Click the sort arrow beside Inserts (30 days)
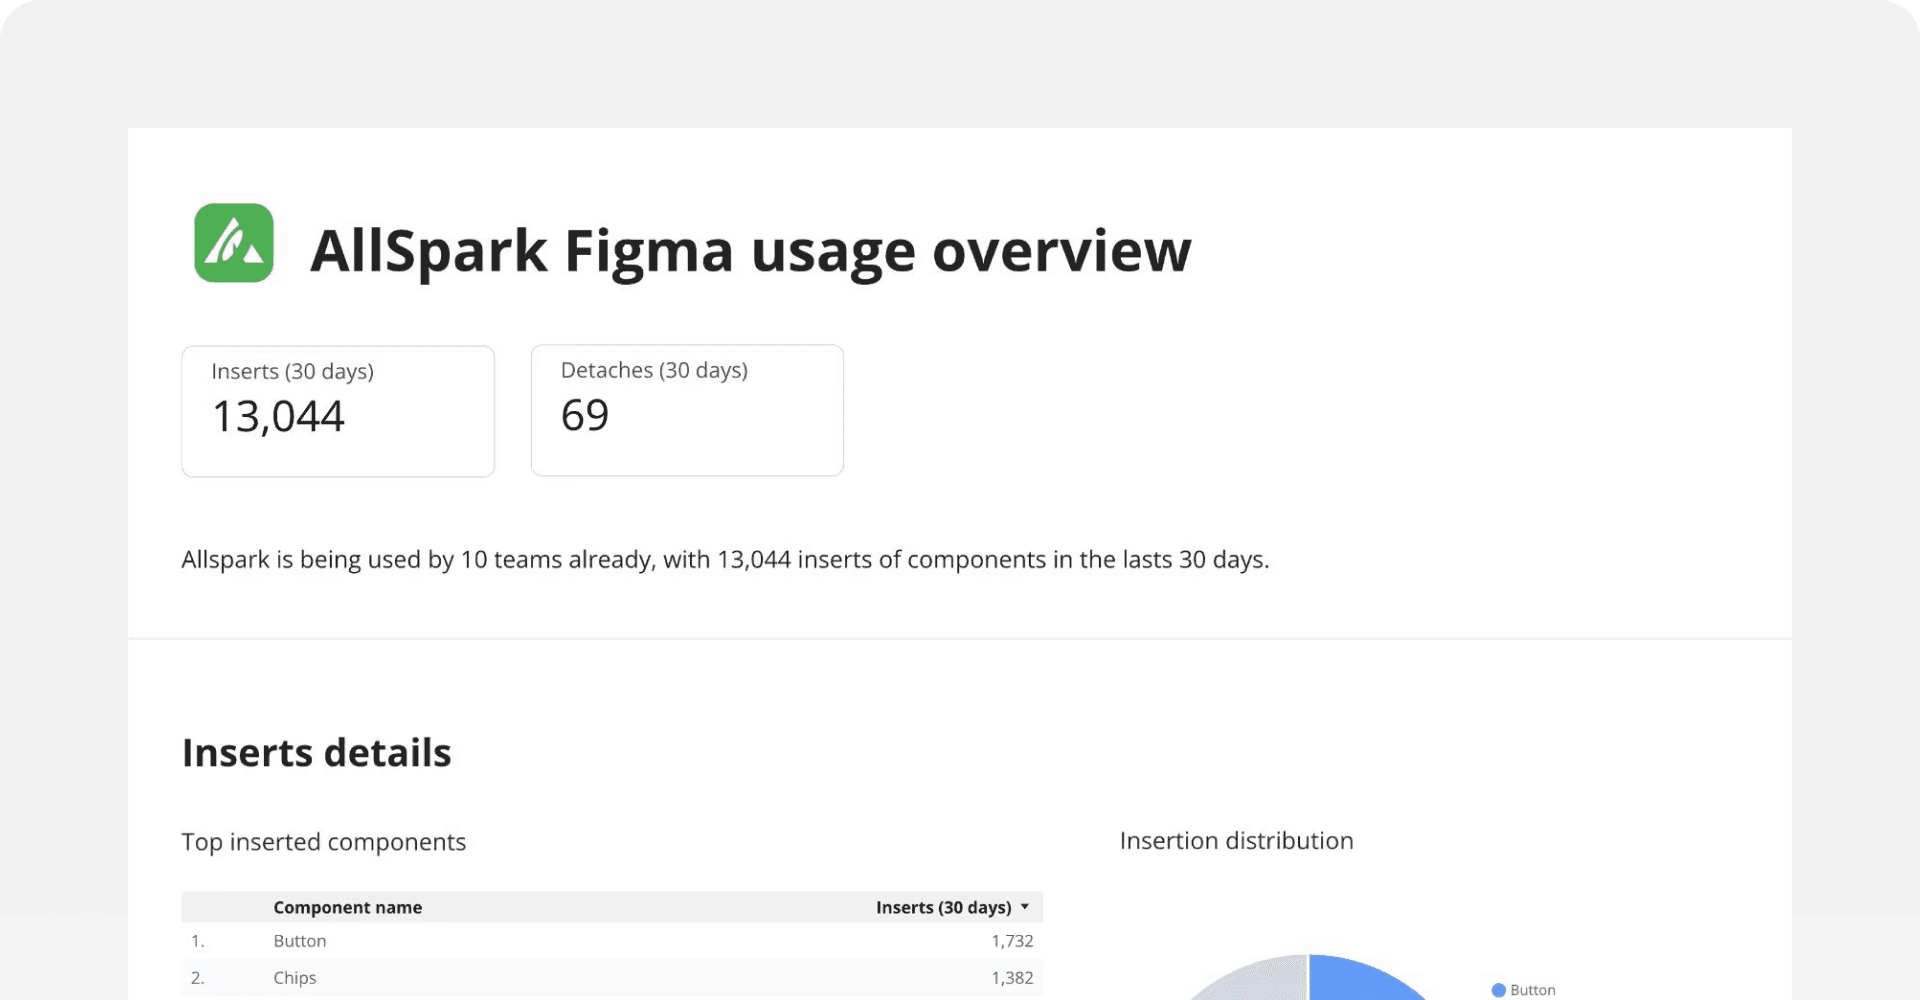The height and width of the screenshot is (1000, 1920). [1025, 907]
